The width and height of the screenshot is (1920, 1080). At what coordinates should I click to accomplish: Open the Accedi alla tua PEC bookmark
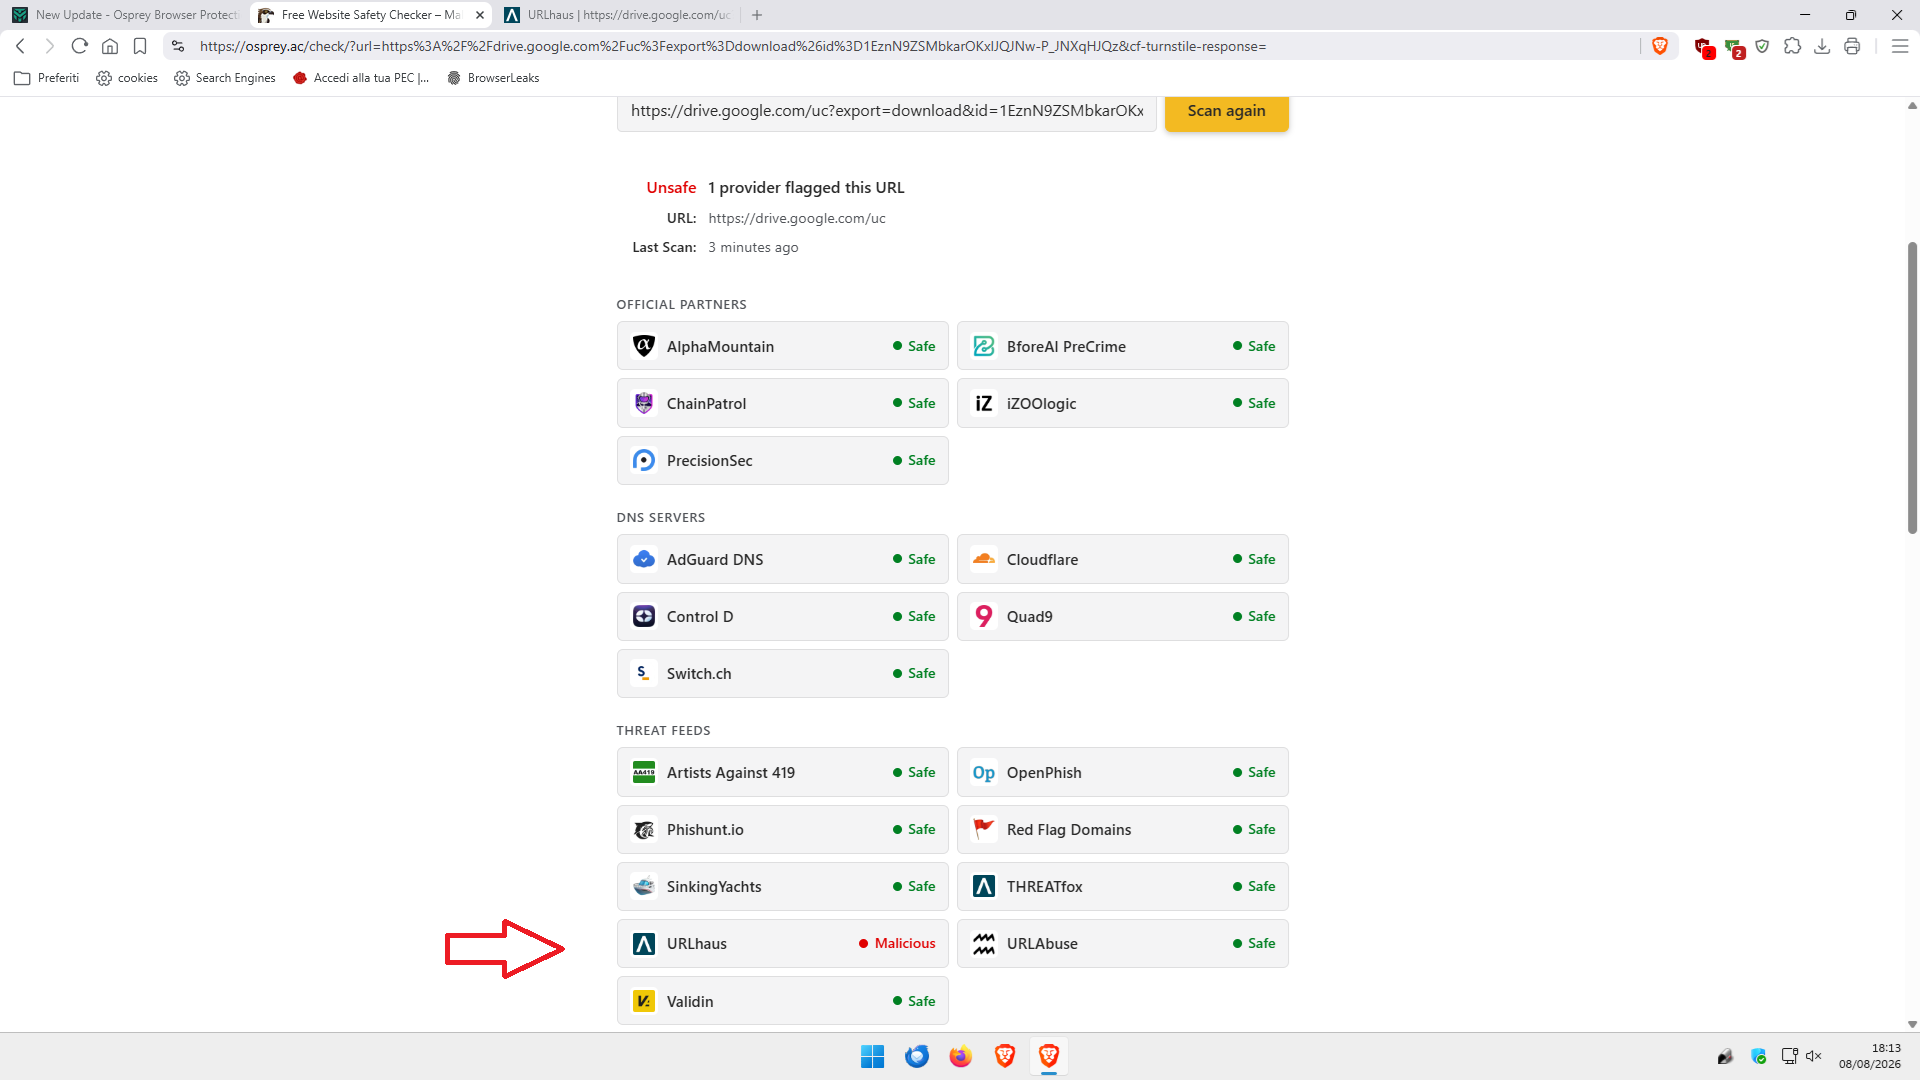(x=361, y=78)
